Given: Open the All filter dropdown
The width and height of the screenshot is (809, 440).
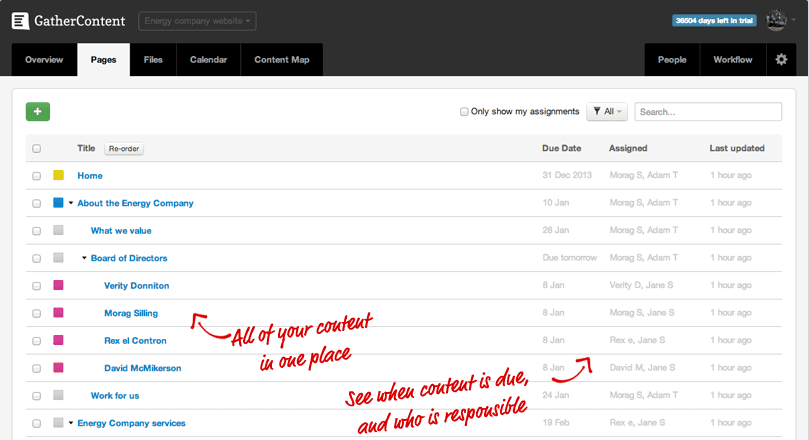Looking at the screenshot, I should (x=607, y=112).
